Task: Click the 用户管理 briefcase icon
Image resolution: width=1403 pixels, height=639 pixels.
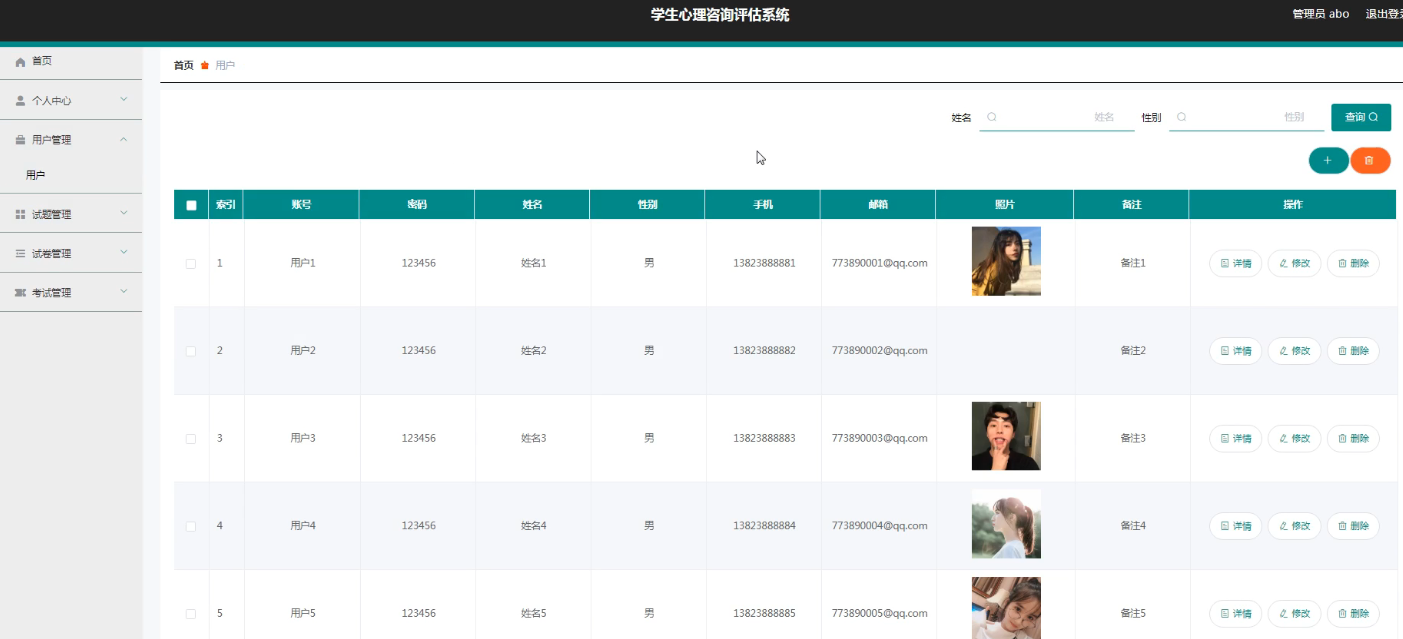Action: click(x=18, y=139)
